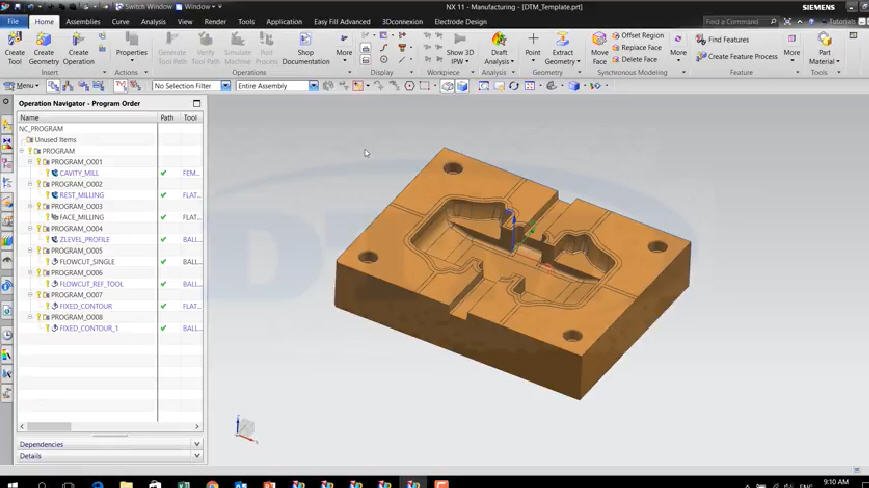
Task: Open the Properties tool
Action: pyautogui.click(x=131, y=47)
